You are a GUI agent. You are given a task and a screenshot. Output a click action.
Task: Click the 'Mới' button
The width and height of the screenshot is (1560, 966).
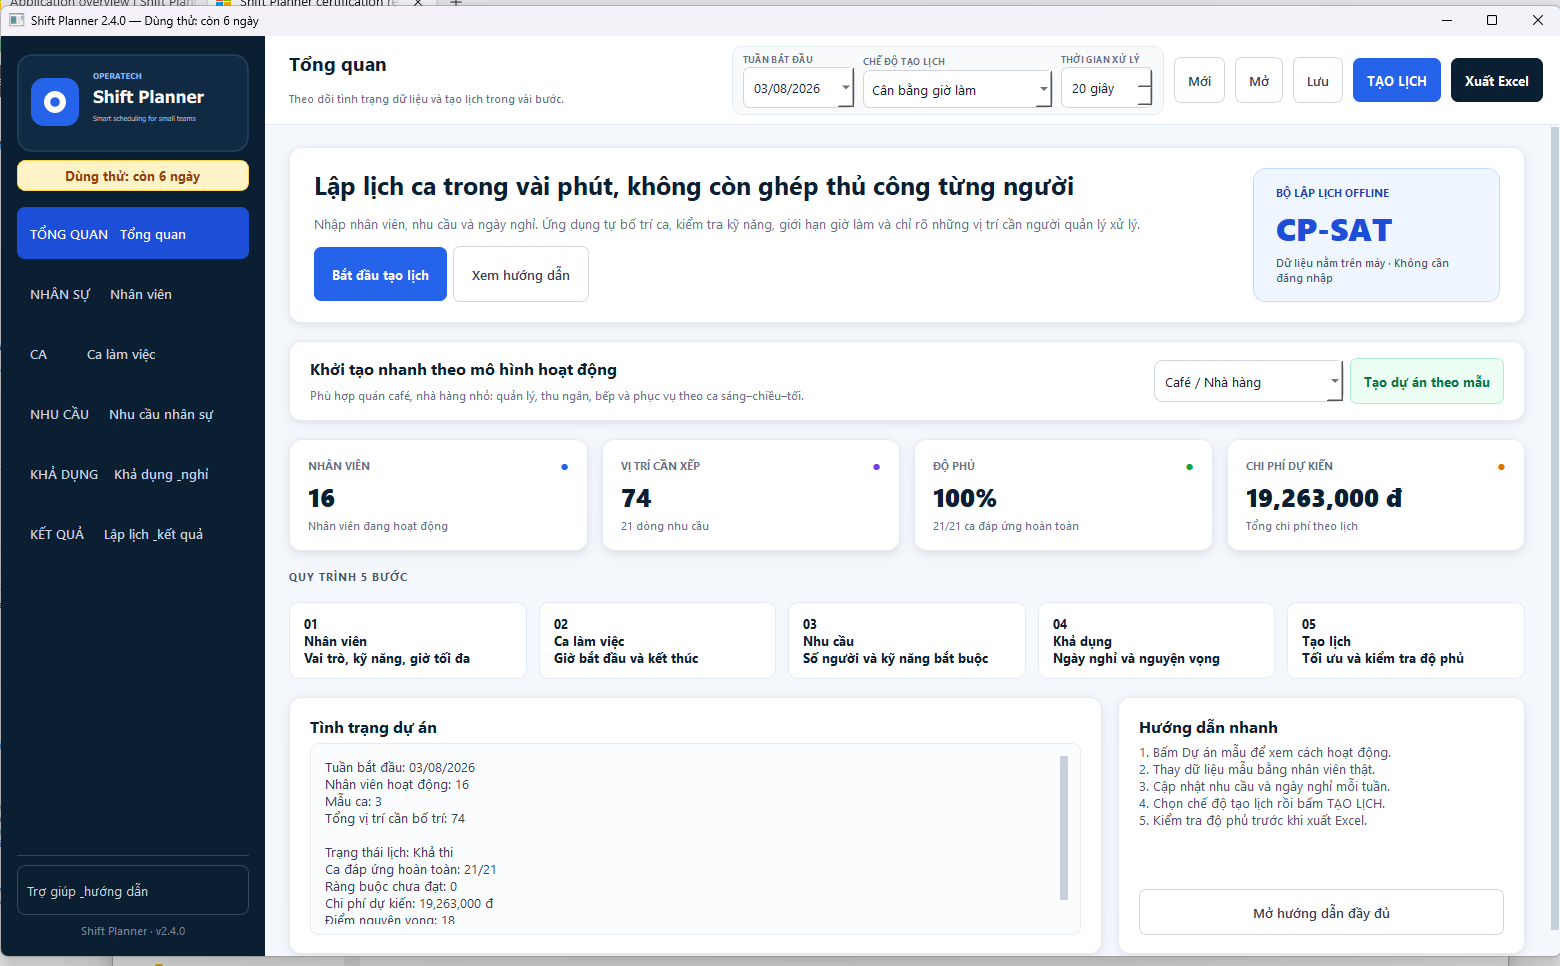pos(1199,81)
